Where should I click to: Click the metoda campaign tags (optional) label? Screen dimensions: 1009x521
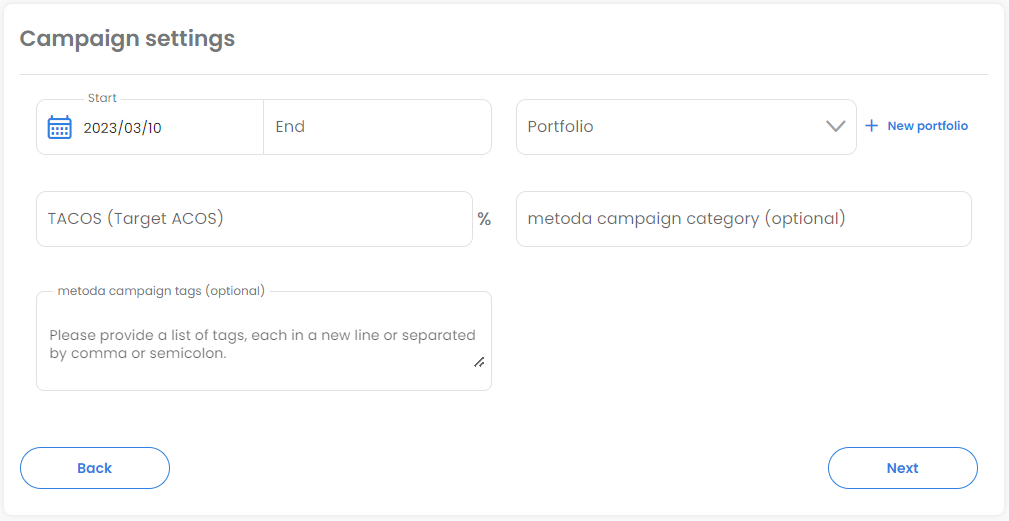coord(161,291)
